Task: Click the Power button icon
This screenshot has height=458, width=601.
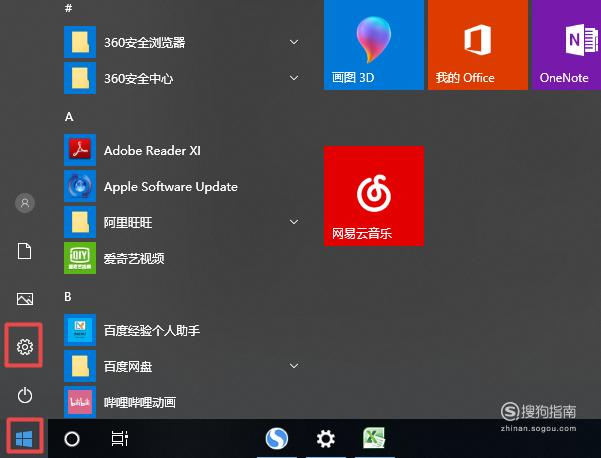Action: tap(25, 395)
